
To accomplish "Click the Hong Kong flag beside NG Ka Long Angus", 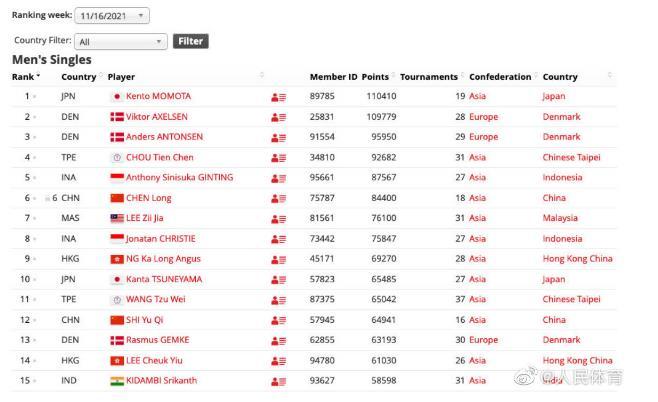I will 117,259.
